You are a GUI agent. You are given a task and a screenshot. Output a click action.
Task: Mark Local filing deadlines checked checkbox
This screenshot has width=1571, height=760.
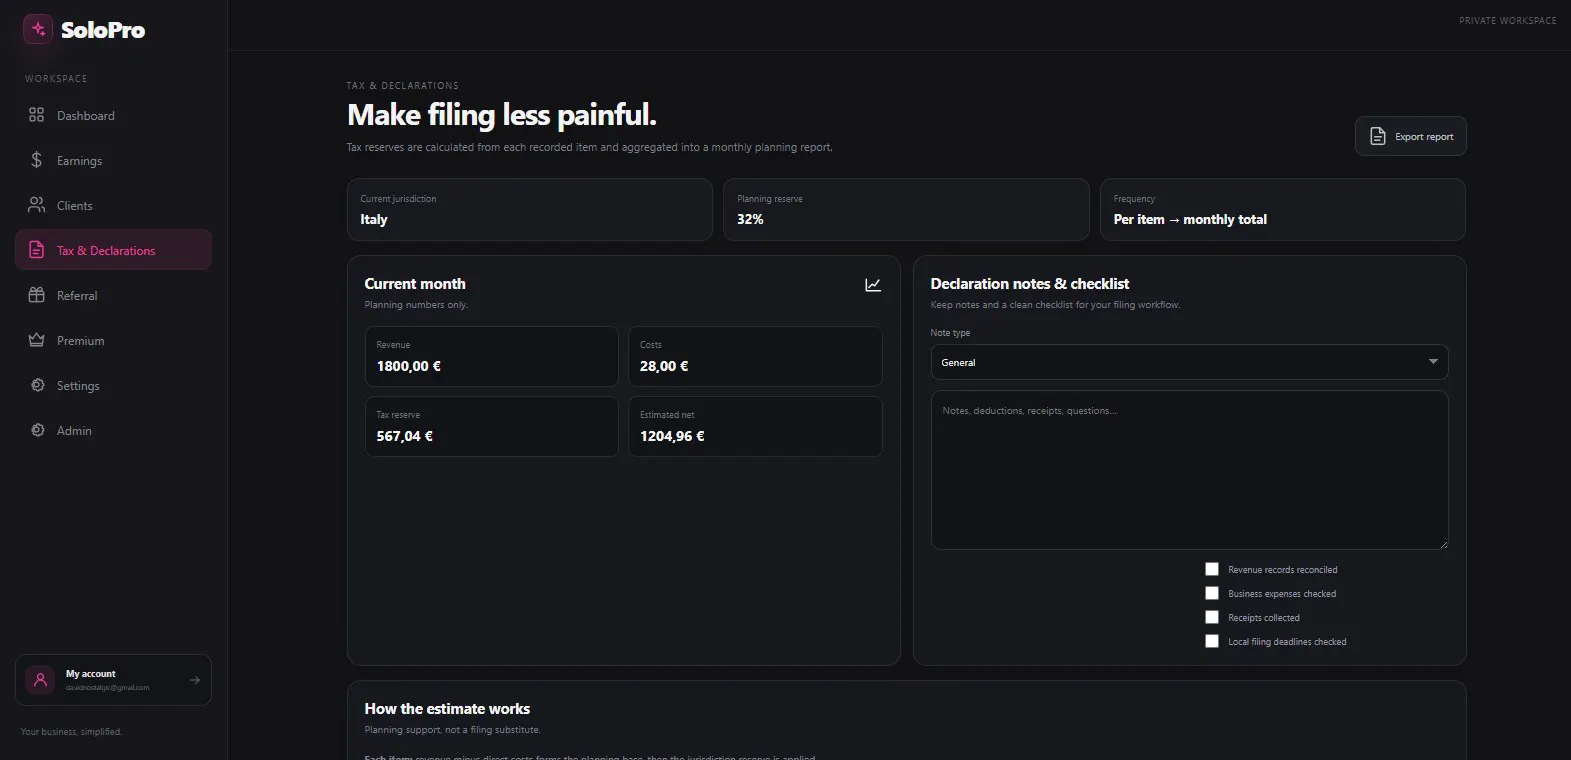[x=1212, y=641]
